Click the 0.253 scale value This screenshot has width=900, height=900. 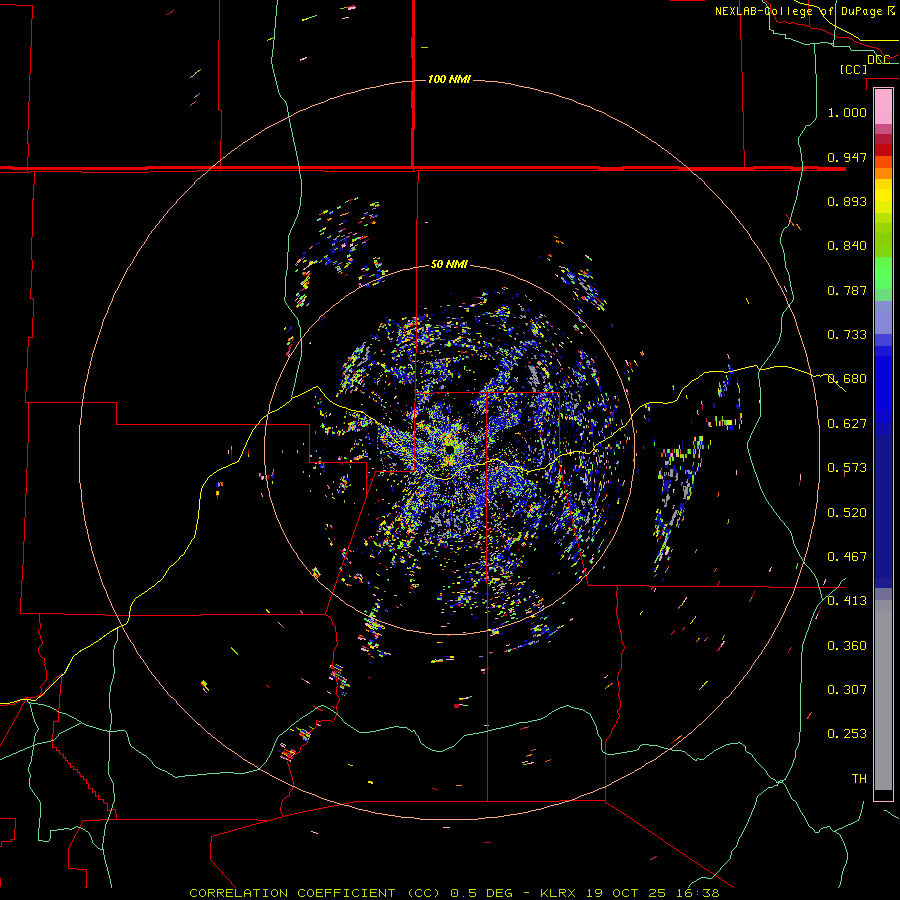point(847,734)
